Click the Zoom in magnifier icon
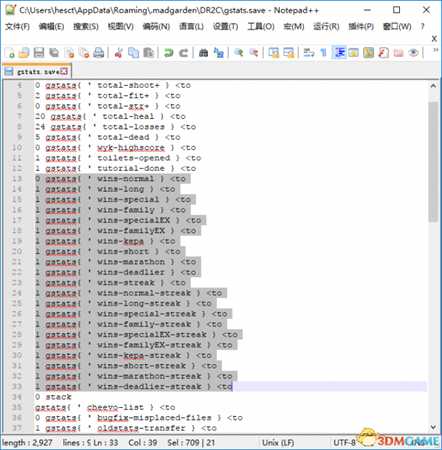The image size is (442, 450). pyautogui.click(x=239, y=52)
